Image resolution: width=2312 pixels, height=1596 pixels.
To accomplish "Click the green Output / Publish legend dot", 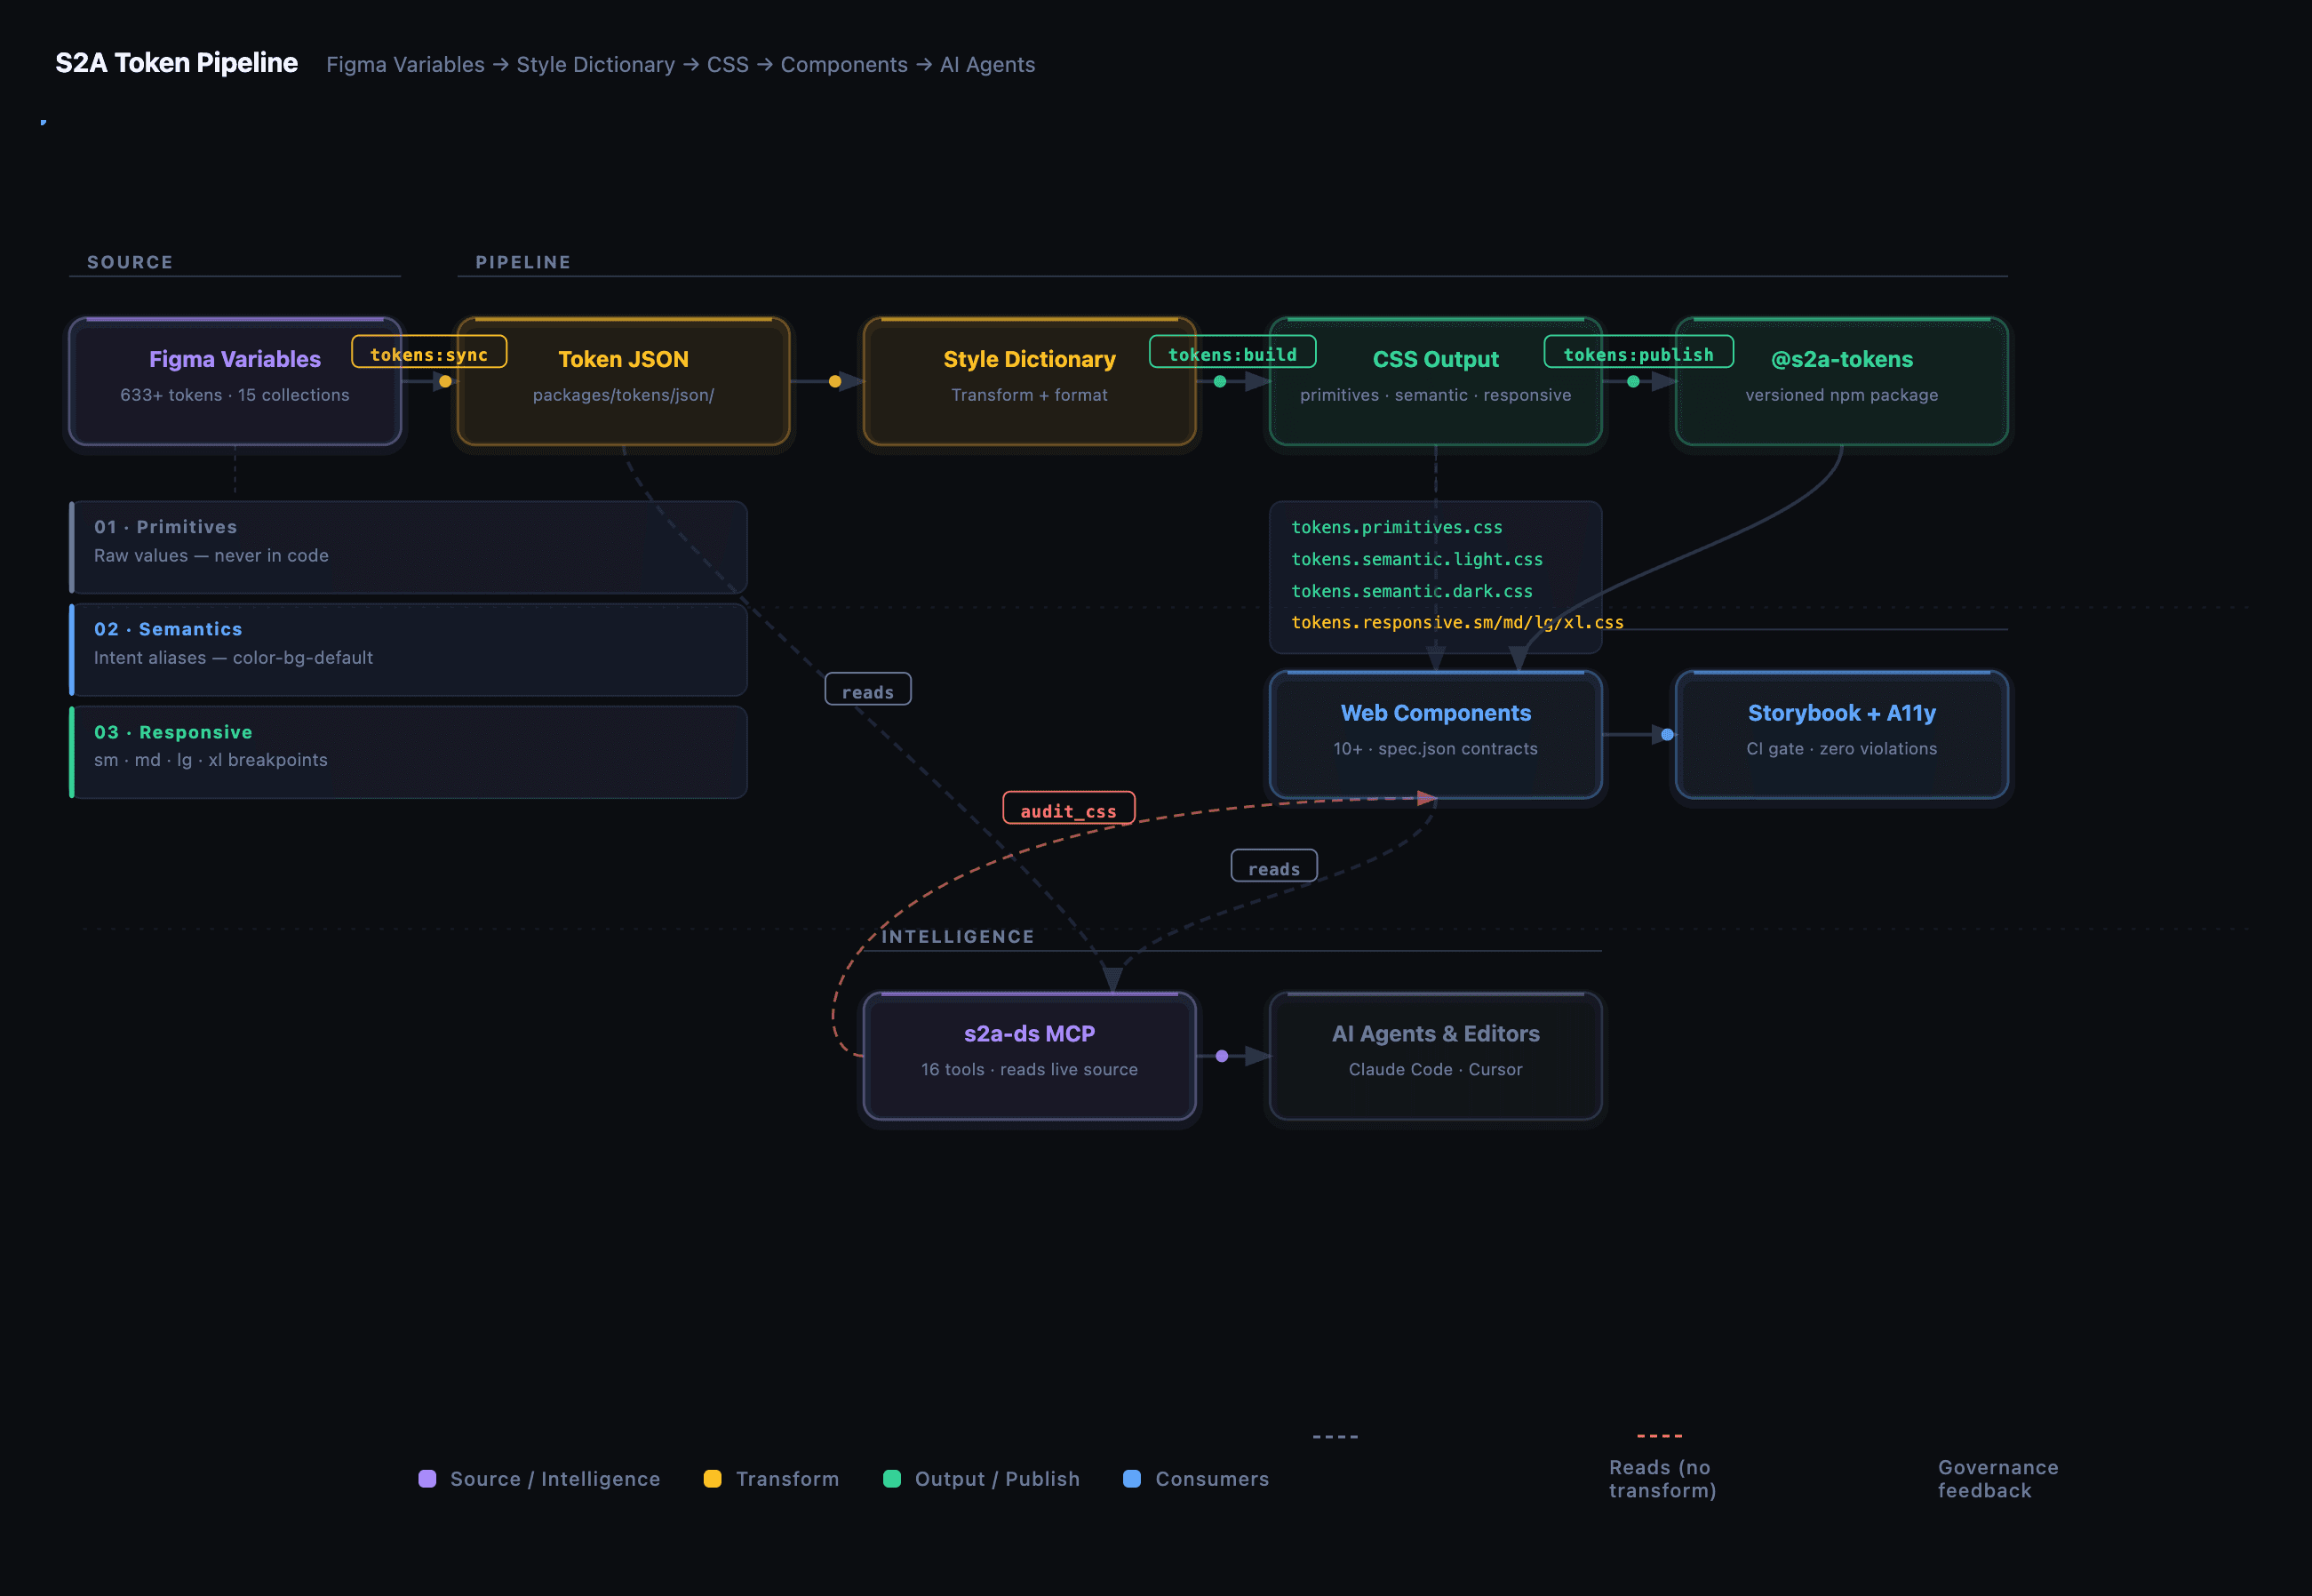I will pos(891,1478).
